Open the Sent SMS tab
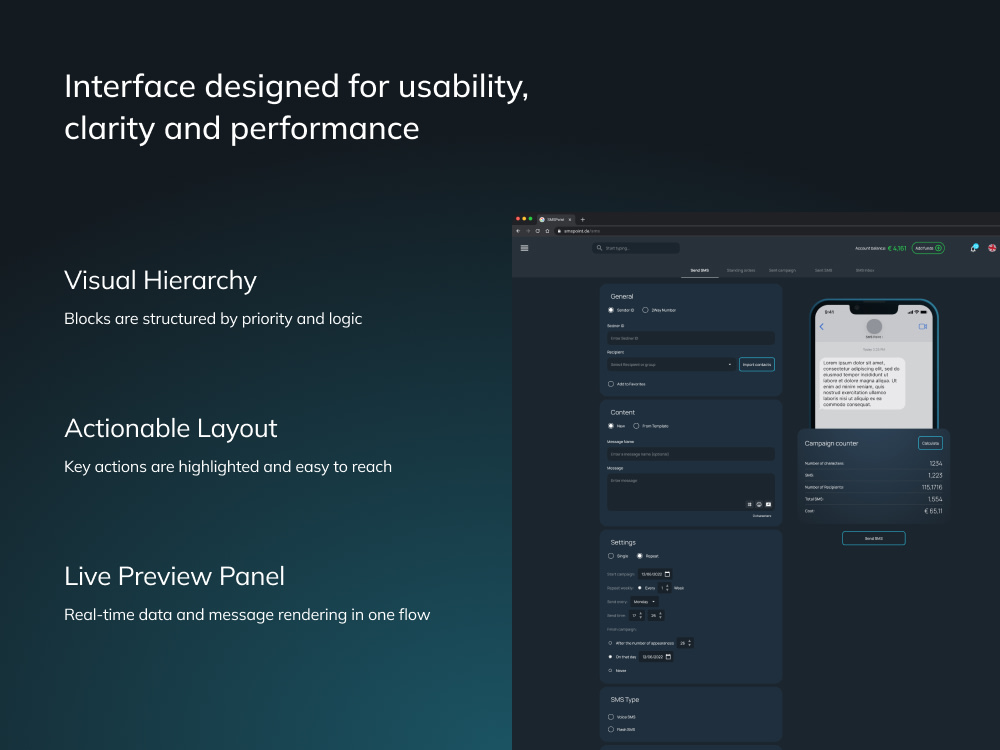The height and width of the screenshot is (750, 1000). point(823,270)
